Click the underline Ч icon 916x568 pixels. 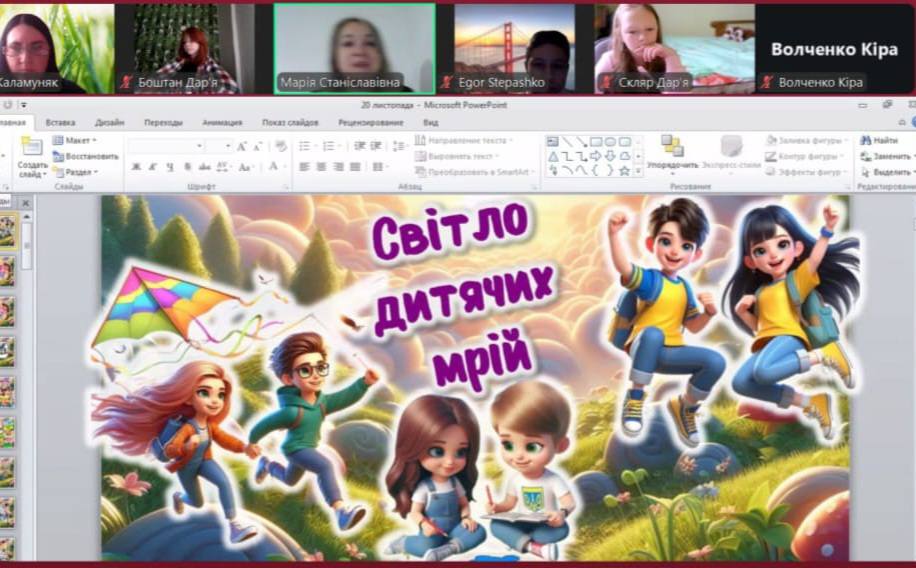[166, 167]
